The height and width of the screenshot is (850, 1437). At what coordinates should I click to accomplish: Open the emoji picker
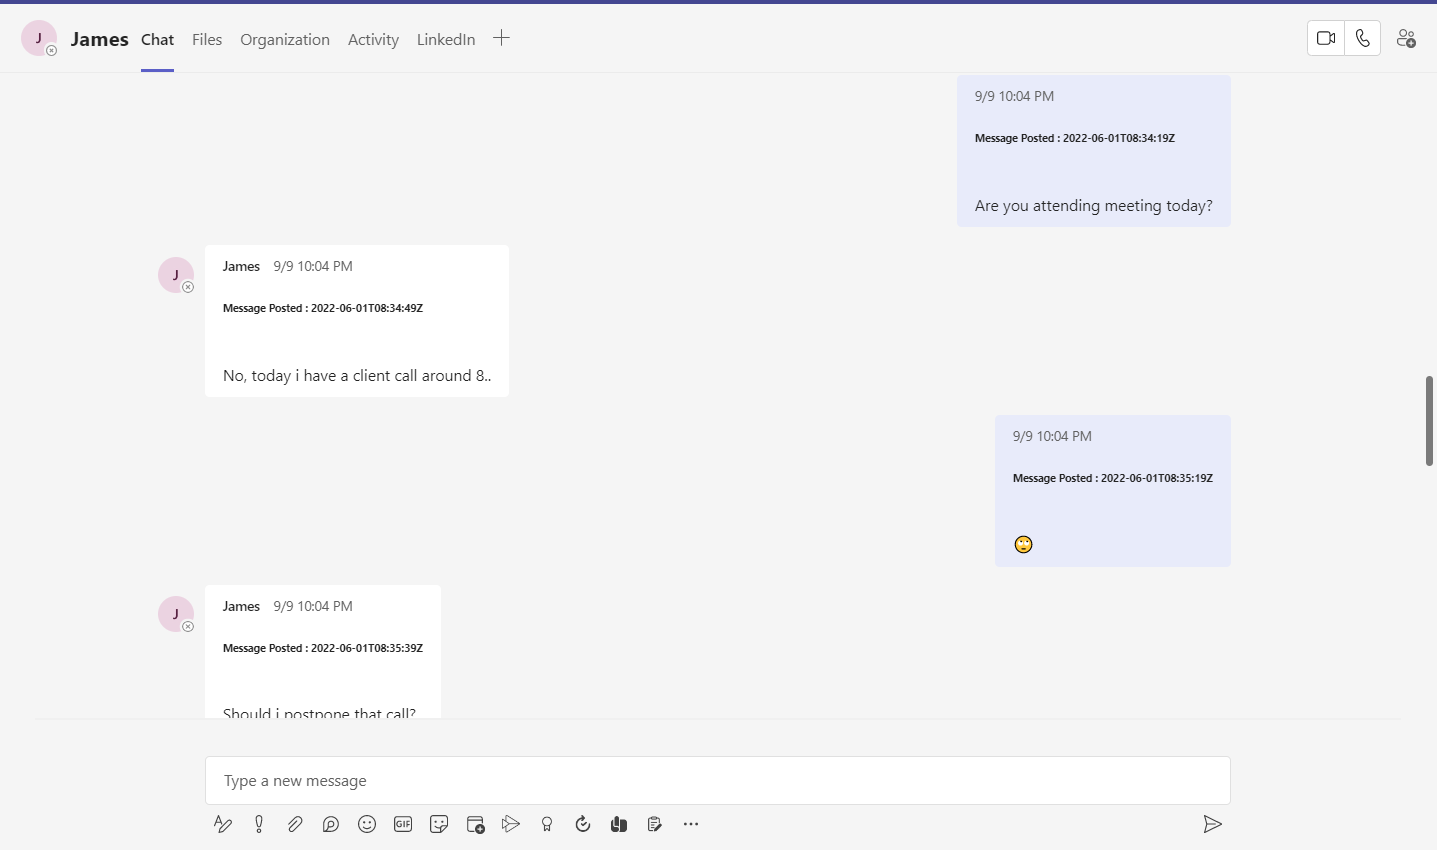[x=367, y=824]
